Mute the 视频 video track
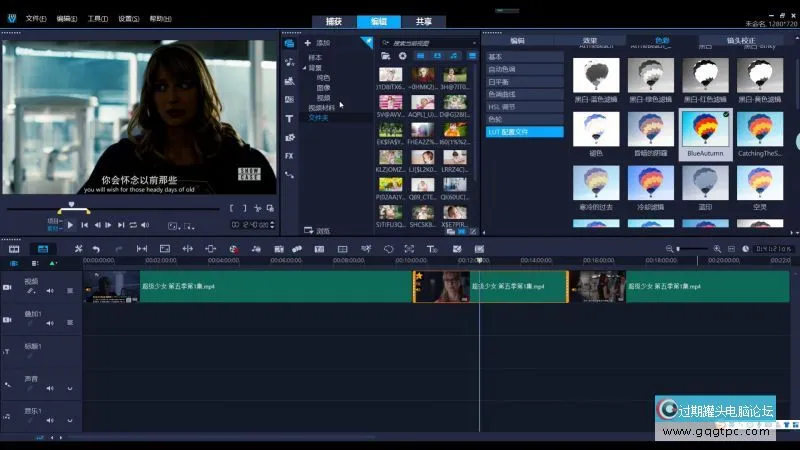Screen dimensions: 800x450 50,291
